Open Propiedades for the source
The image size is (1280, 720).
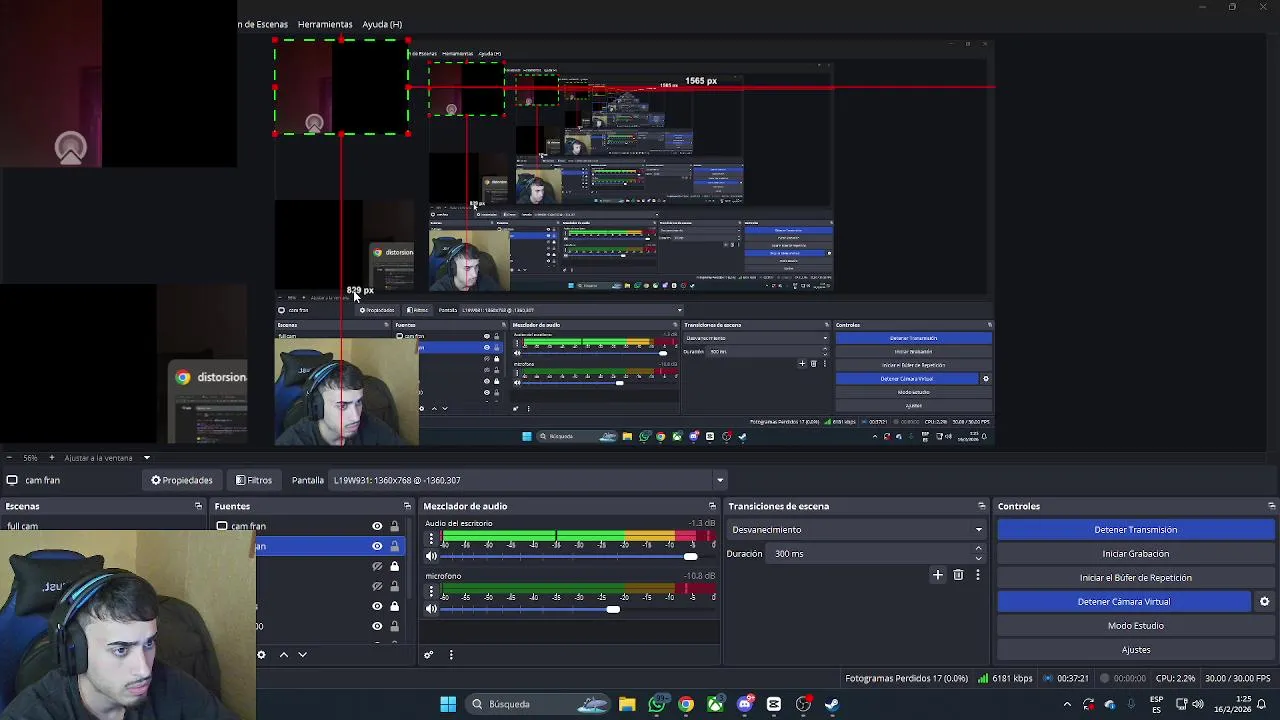[x=181, y=480]
